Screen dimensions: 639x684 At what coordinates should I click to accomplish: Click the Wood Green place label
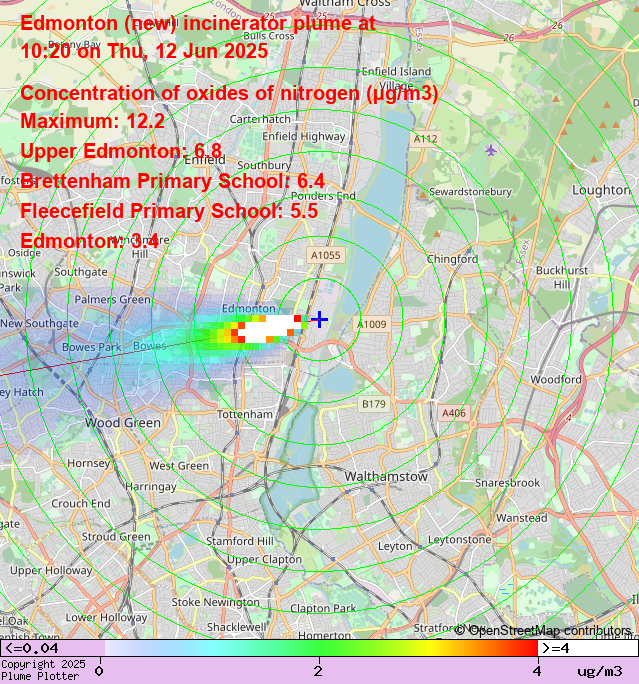tap(123, 422)
